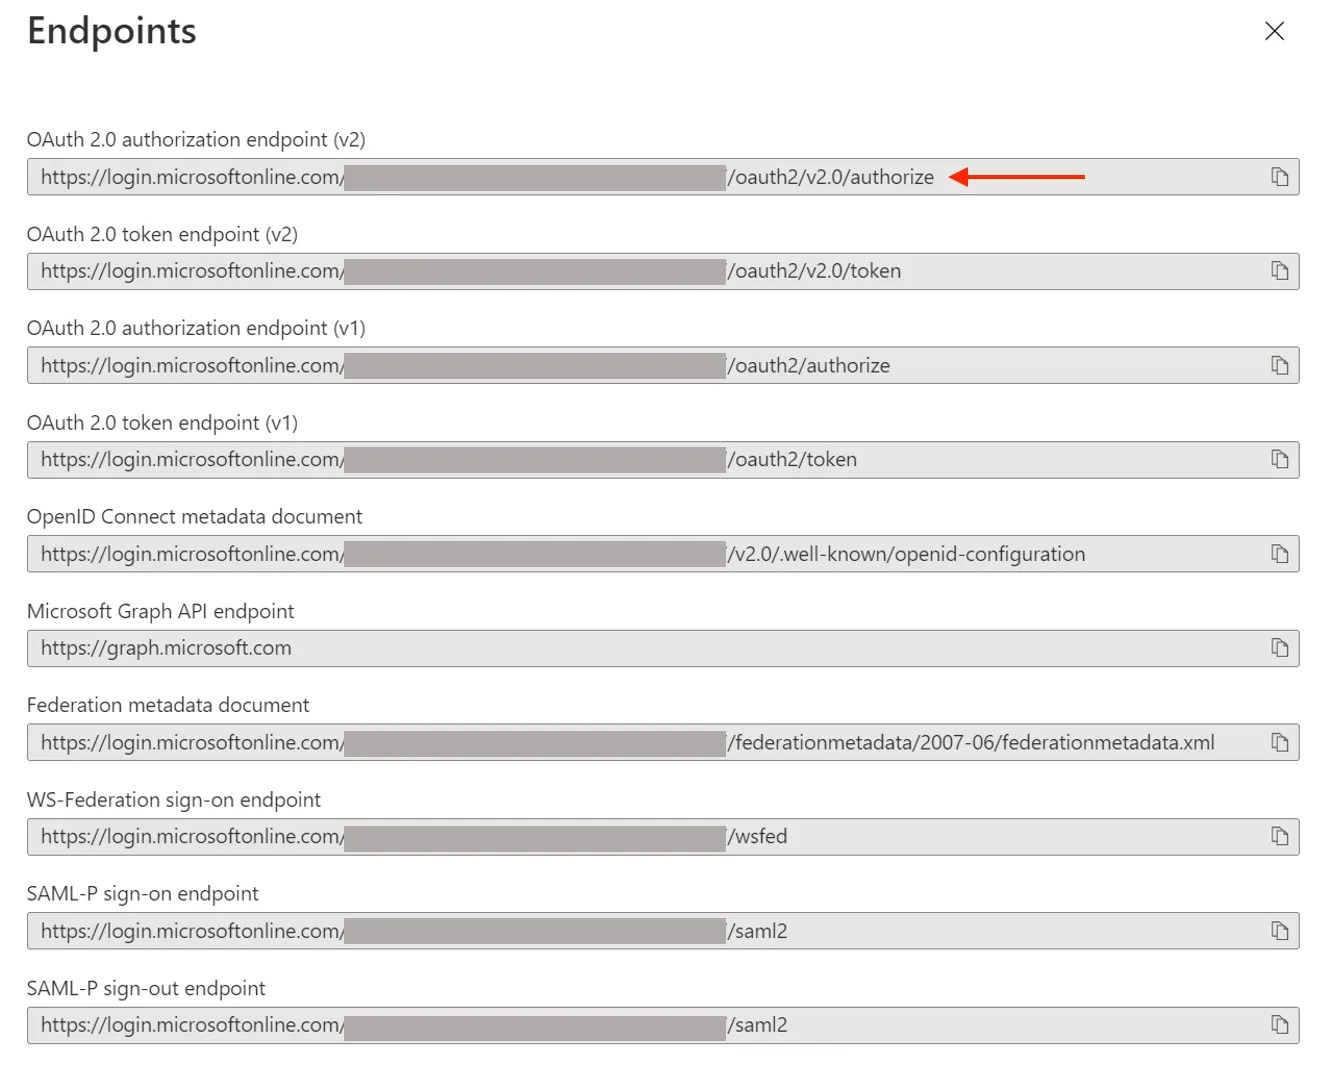This screenshot has height=1089, width=1331.
Task: Copy the OAuth 2.0 token endpoint (v1) URL
Action: coord(1279,459)
